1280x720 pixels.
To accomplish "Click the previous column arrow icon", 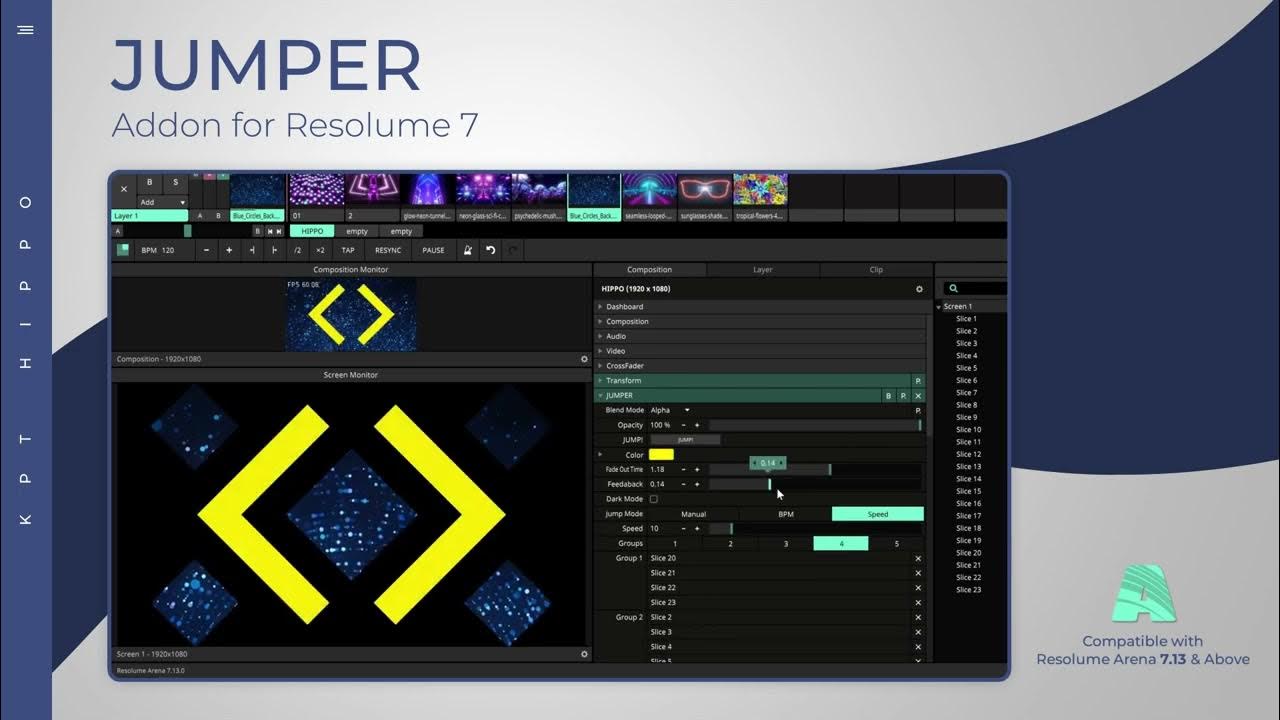I will coord(269,231).
